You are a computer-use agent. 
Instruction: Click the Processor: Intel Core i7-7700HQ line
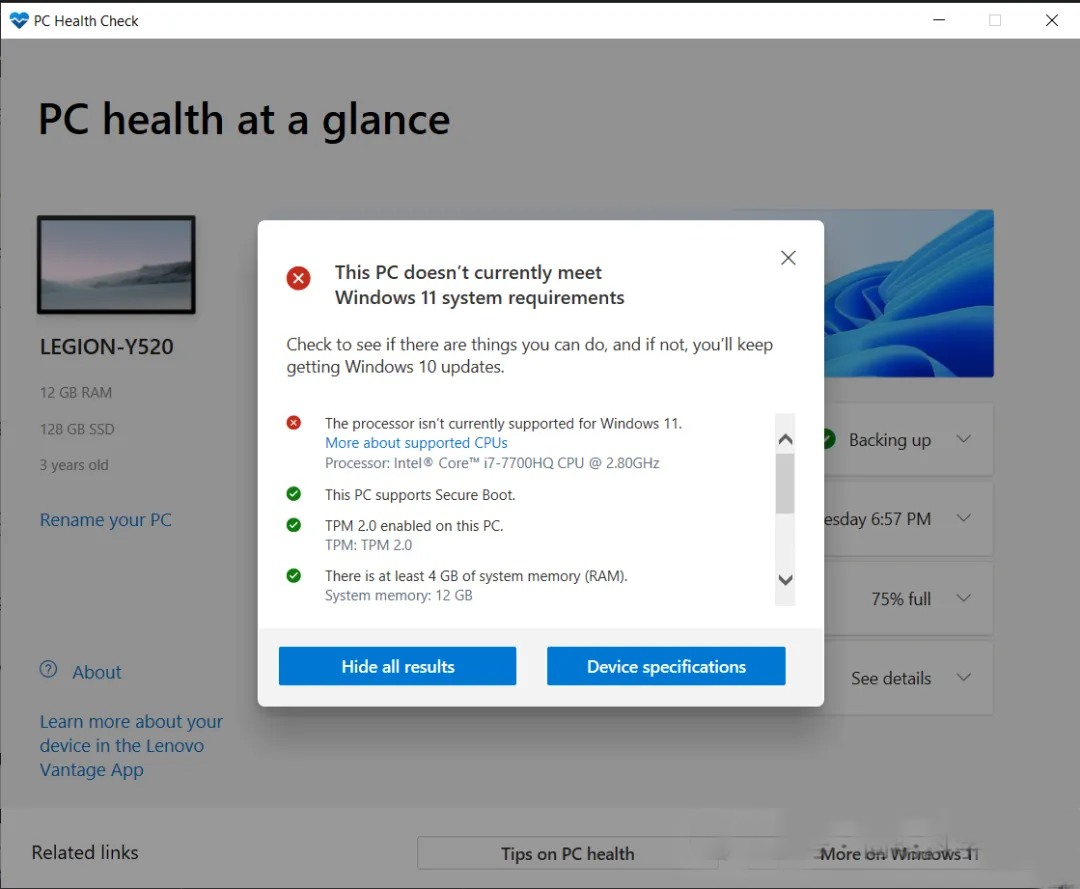point(492,463)
